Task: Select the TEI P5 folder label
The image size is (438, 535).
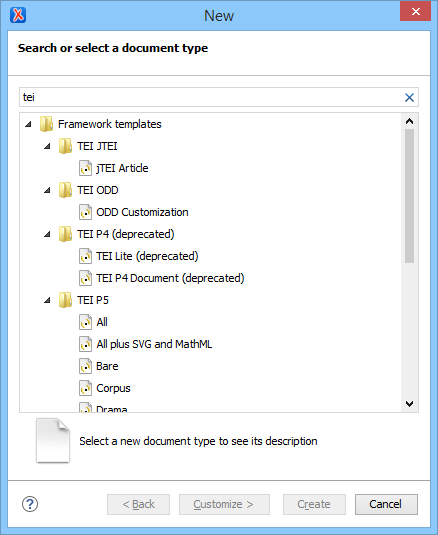Action: pyautogui.click(x=93, y=300)
